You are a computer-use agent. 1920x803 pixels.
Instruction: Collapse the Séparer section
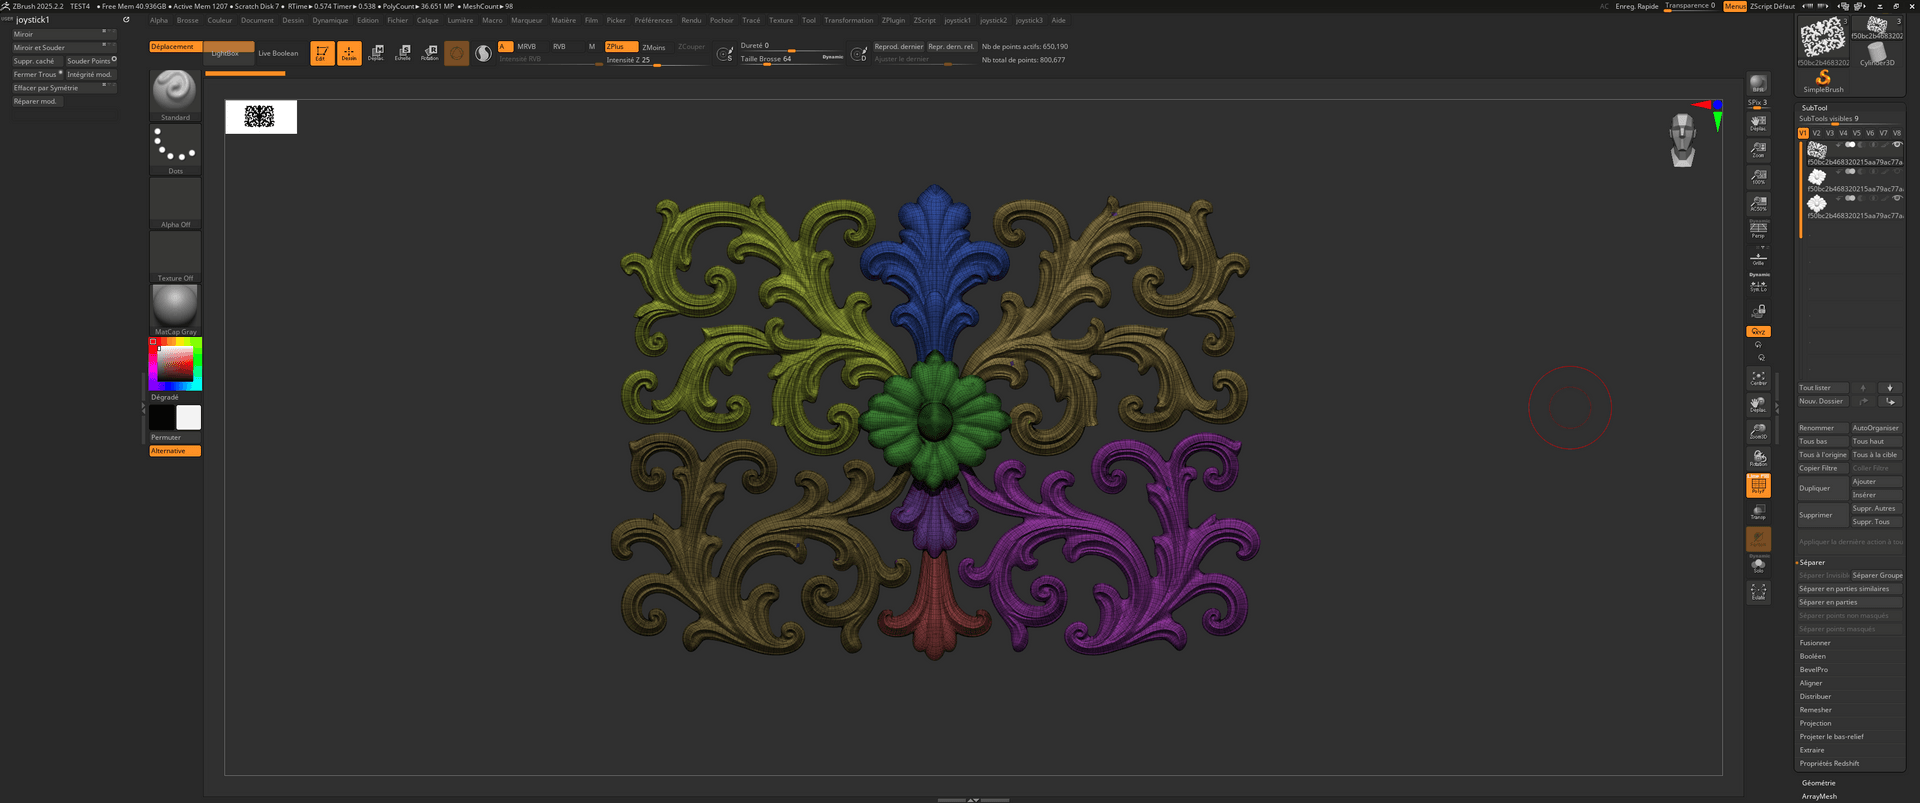click(1812, 562)
